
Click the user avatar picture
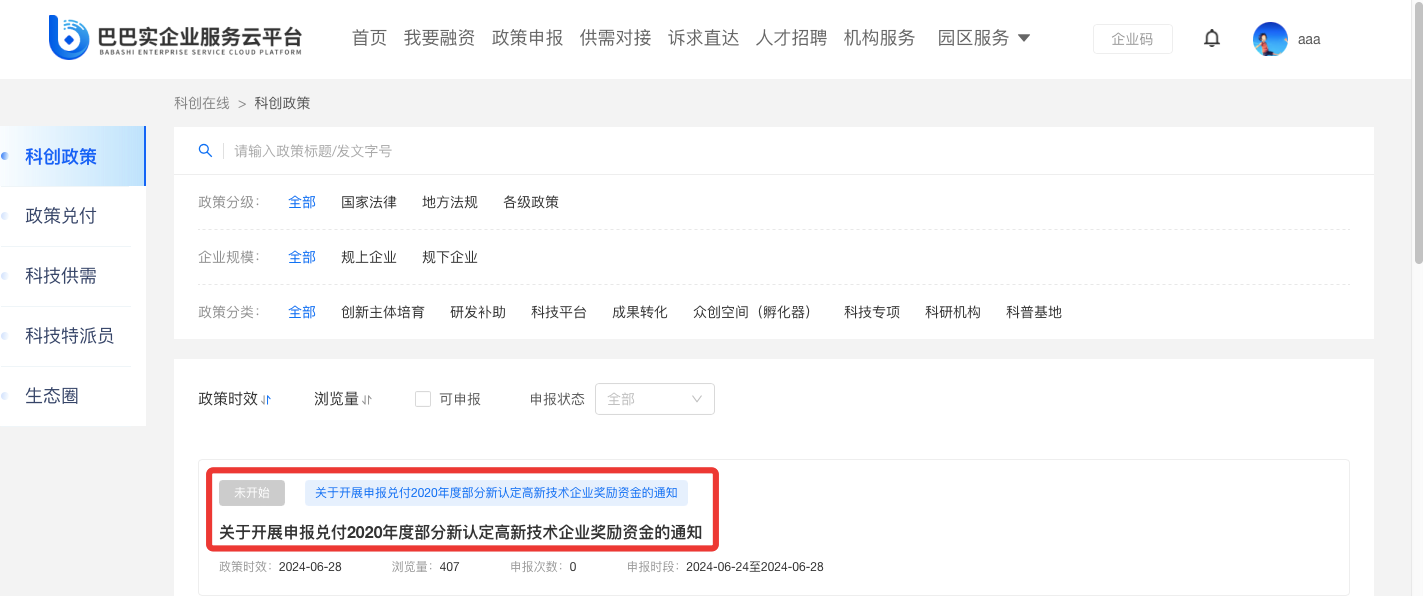1270,39
